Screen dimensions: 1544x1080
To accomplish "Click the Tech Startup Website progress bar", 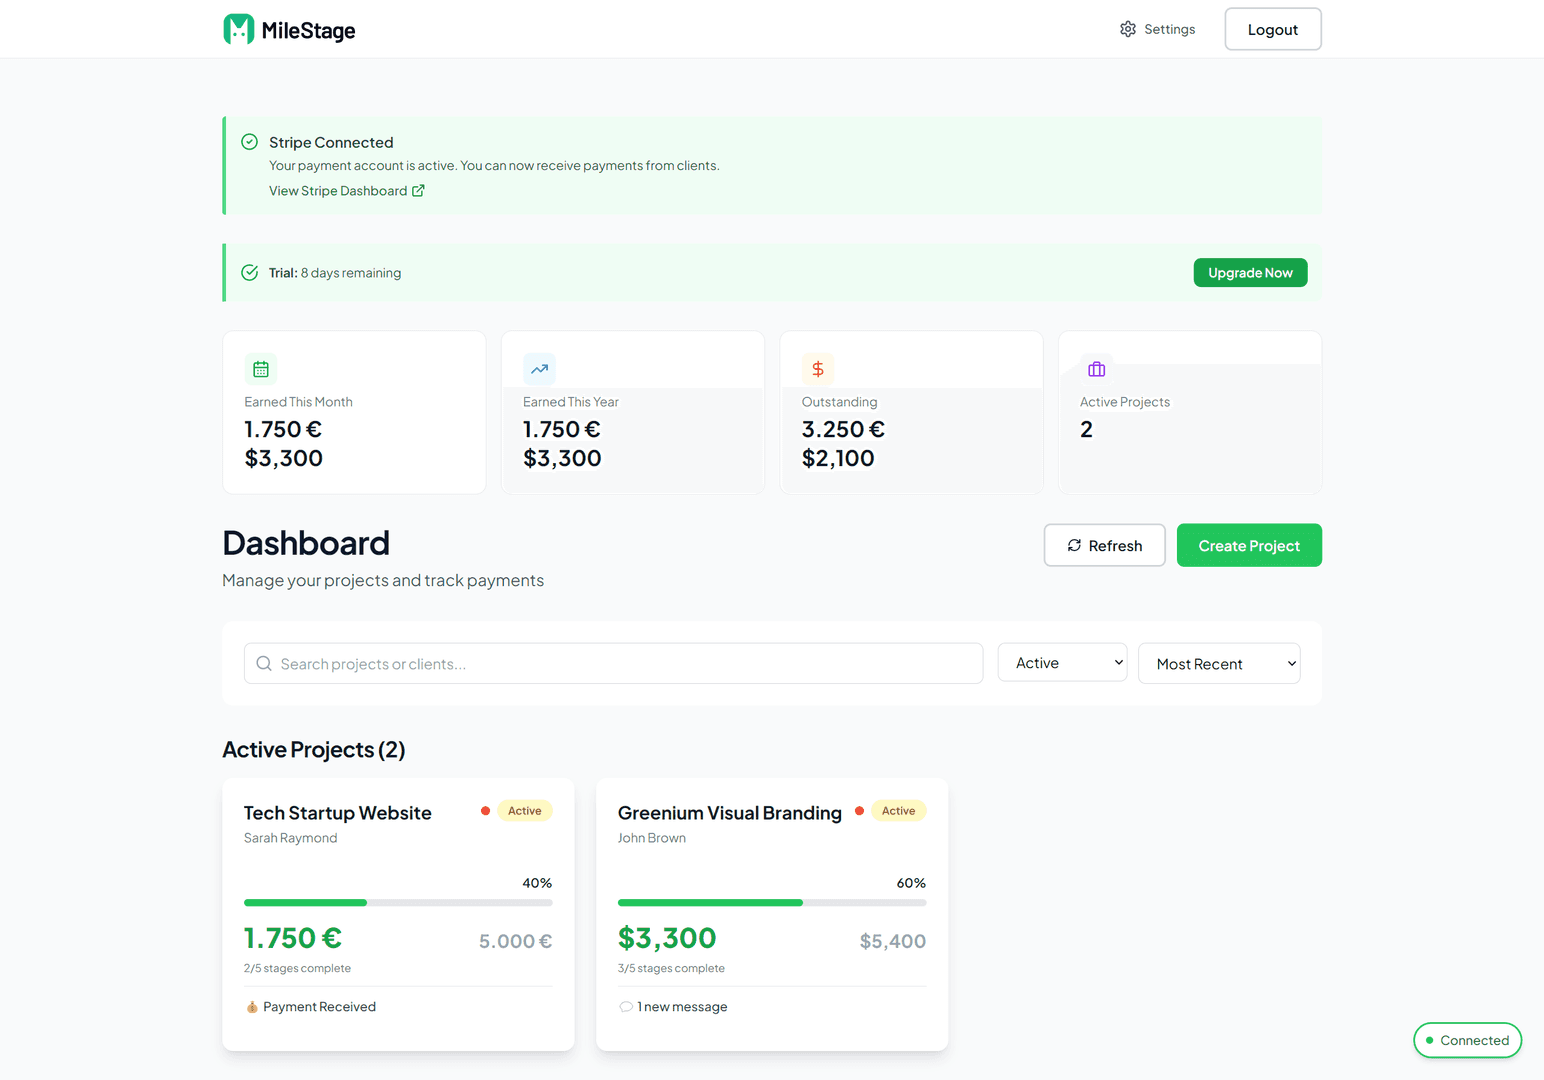I will pos(398,902).
